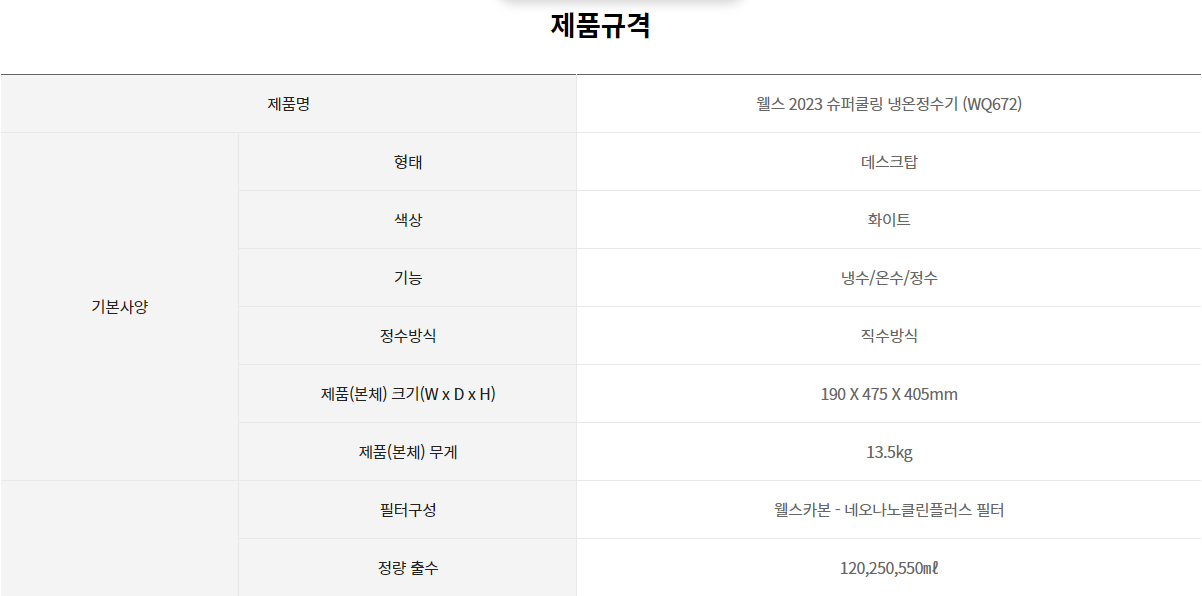This screenshot has width=1202, height=596.
Task: Click the 형태 label cell
Action: pyautogui.click(x=408, y=162)
